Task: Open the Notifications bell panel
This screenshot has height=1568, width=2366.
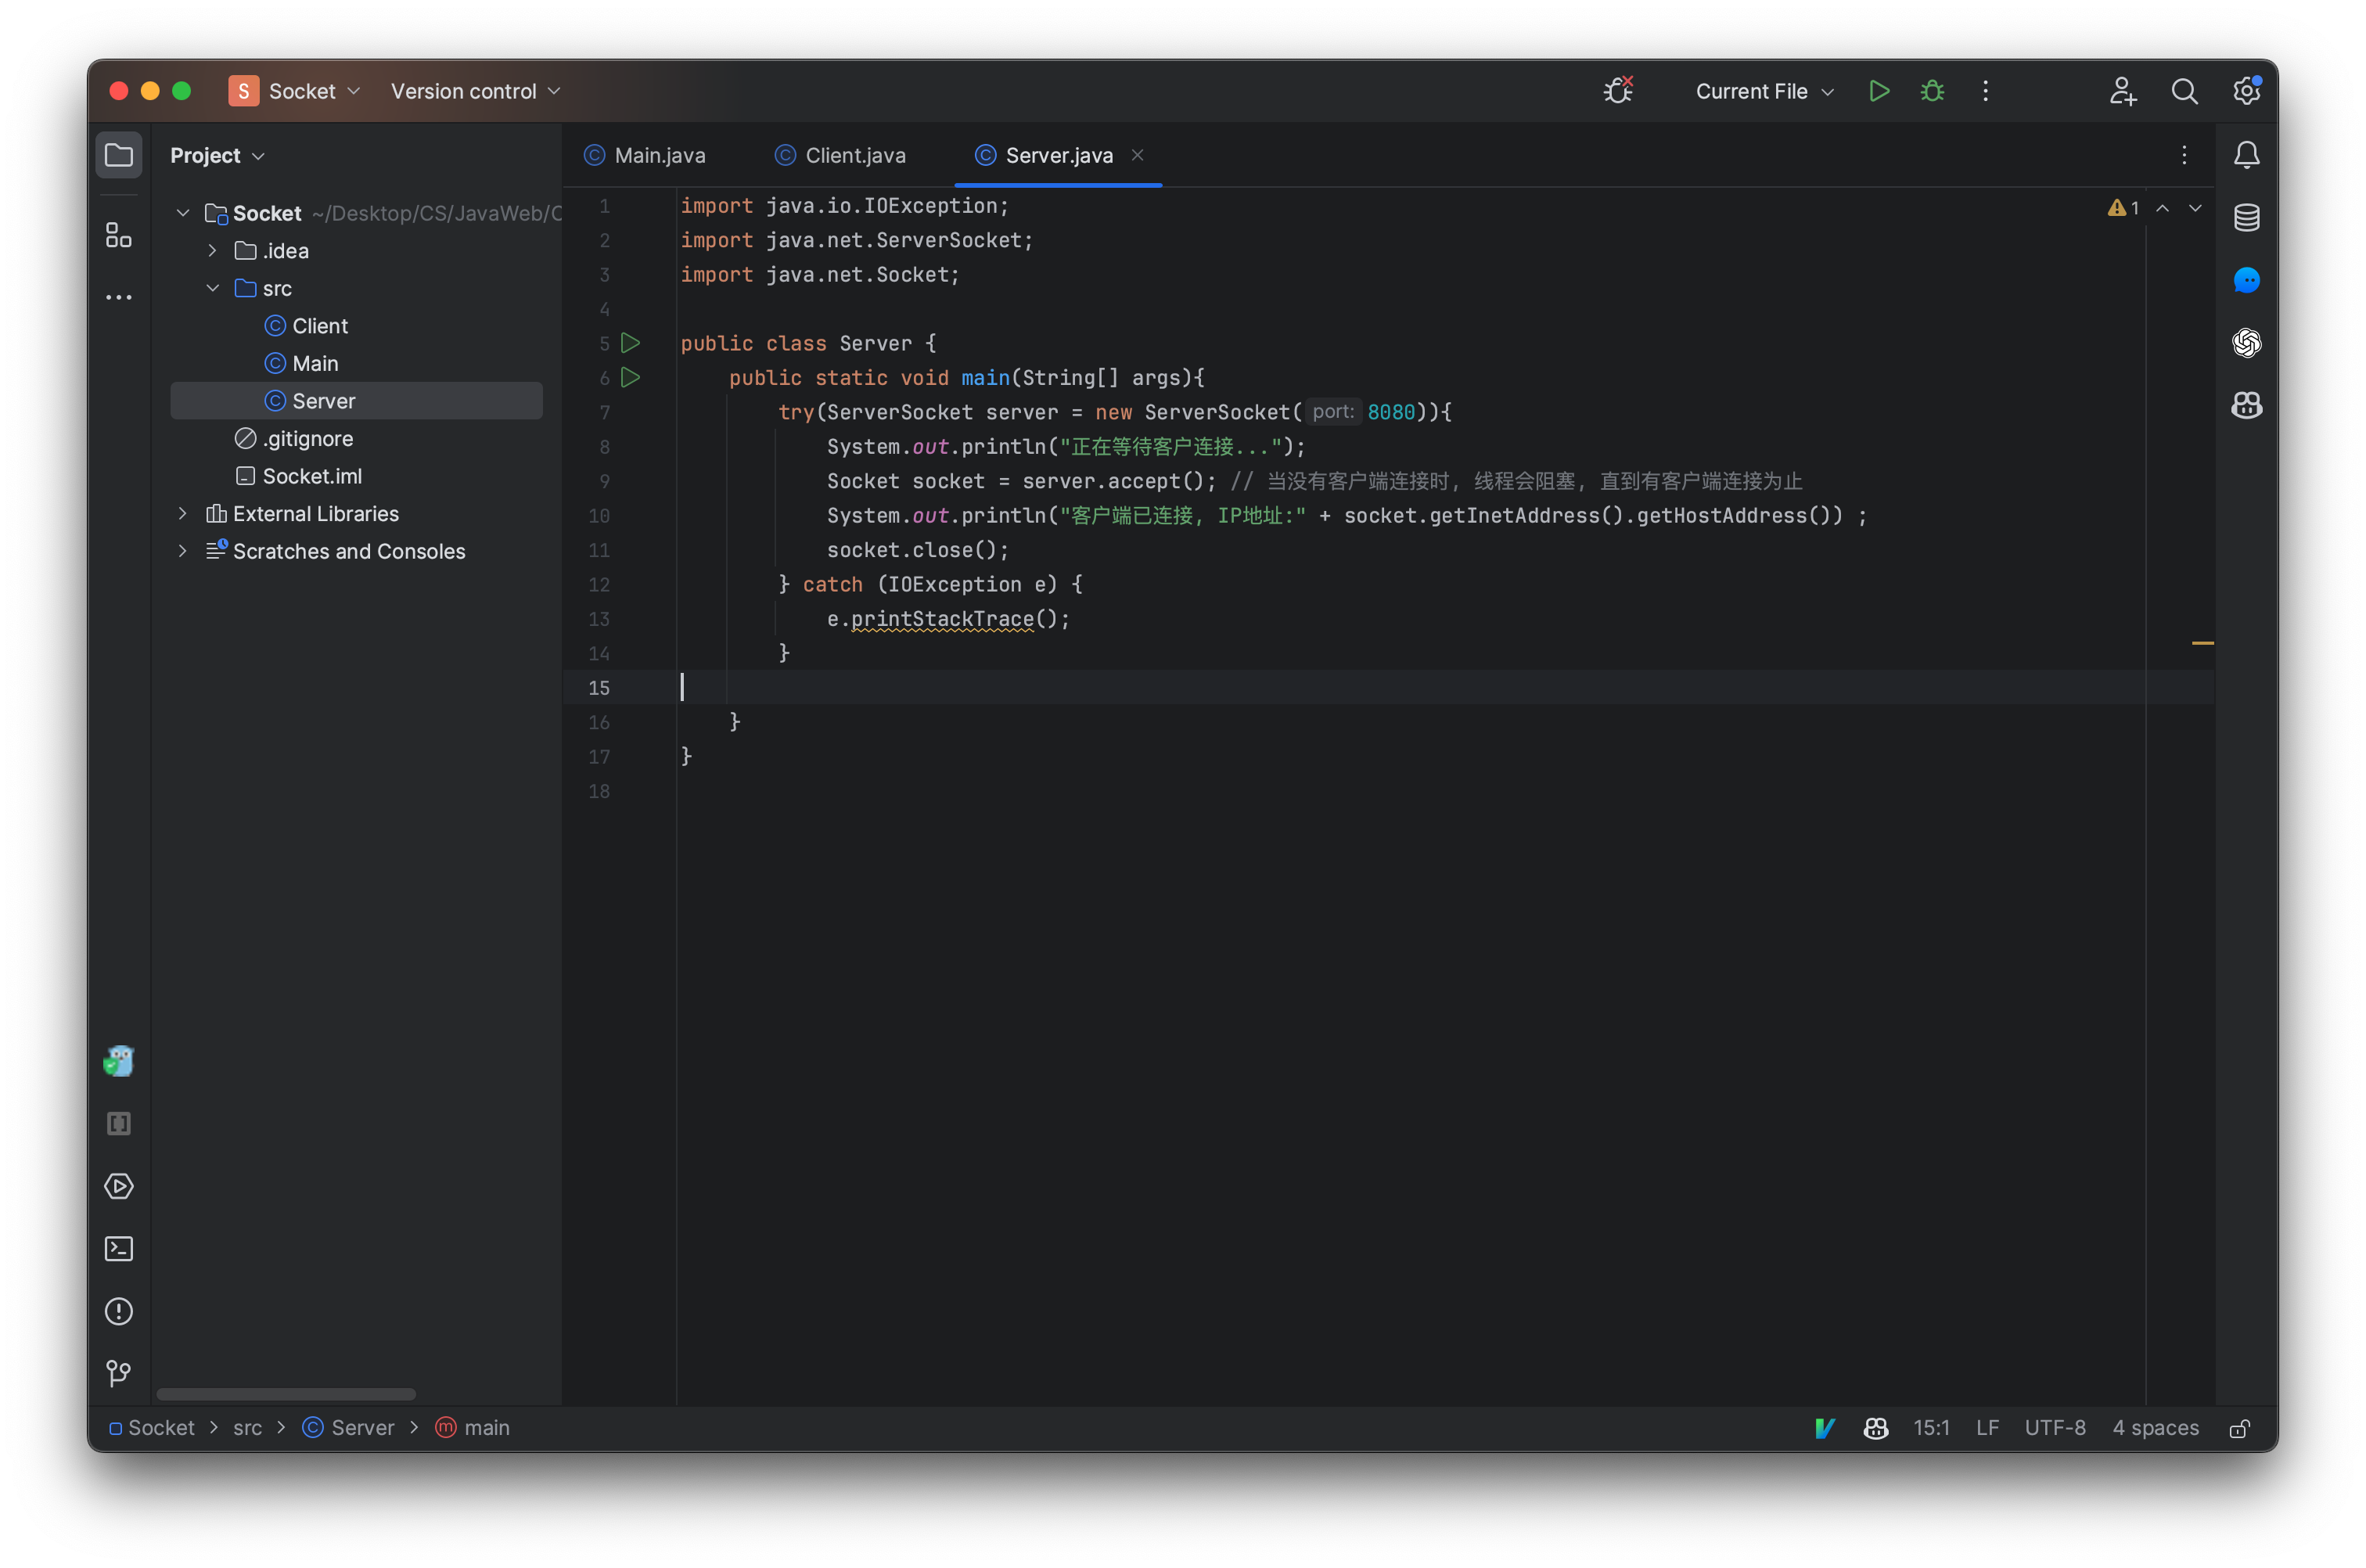Action: coord(2246,155)
